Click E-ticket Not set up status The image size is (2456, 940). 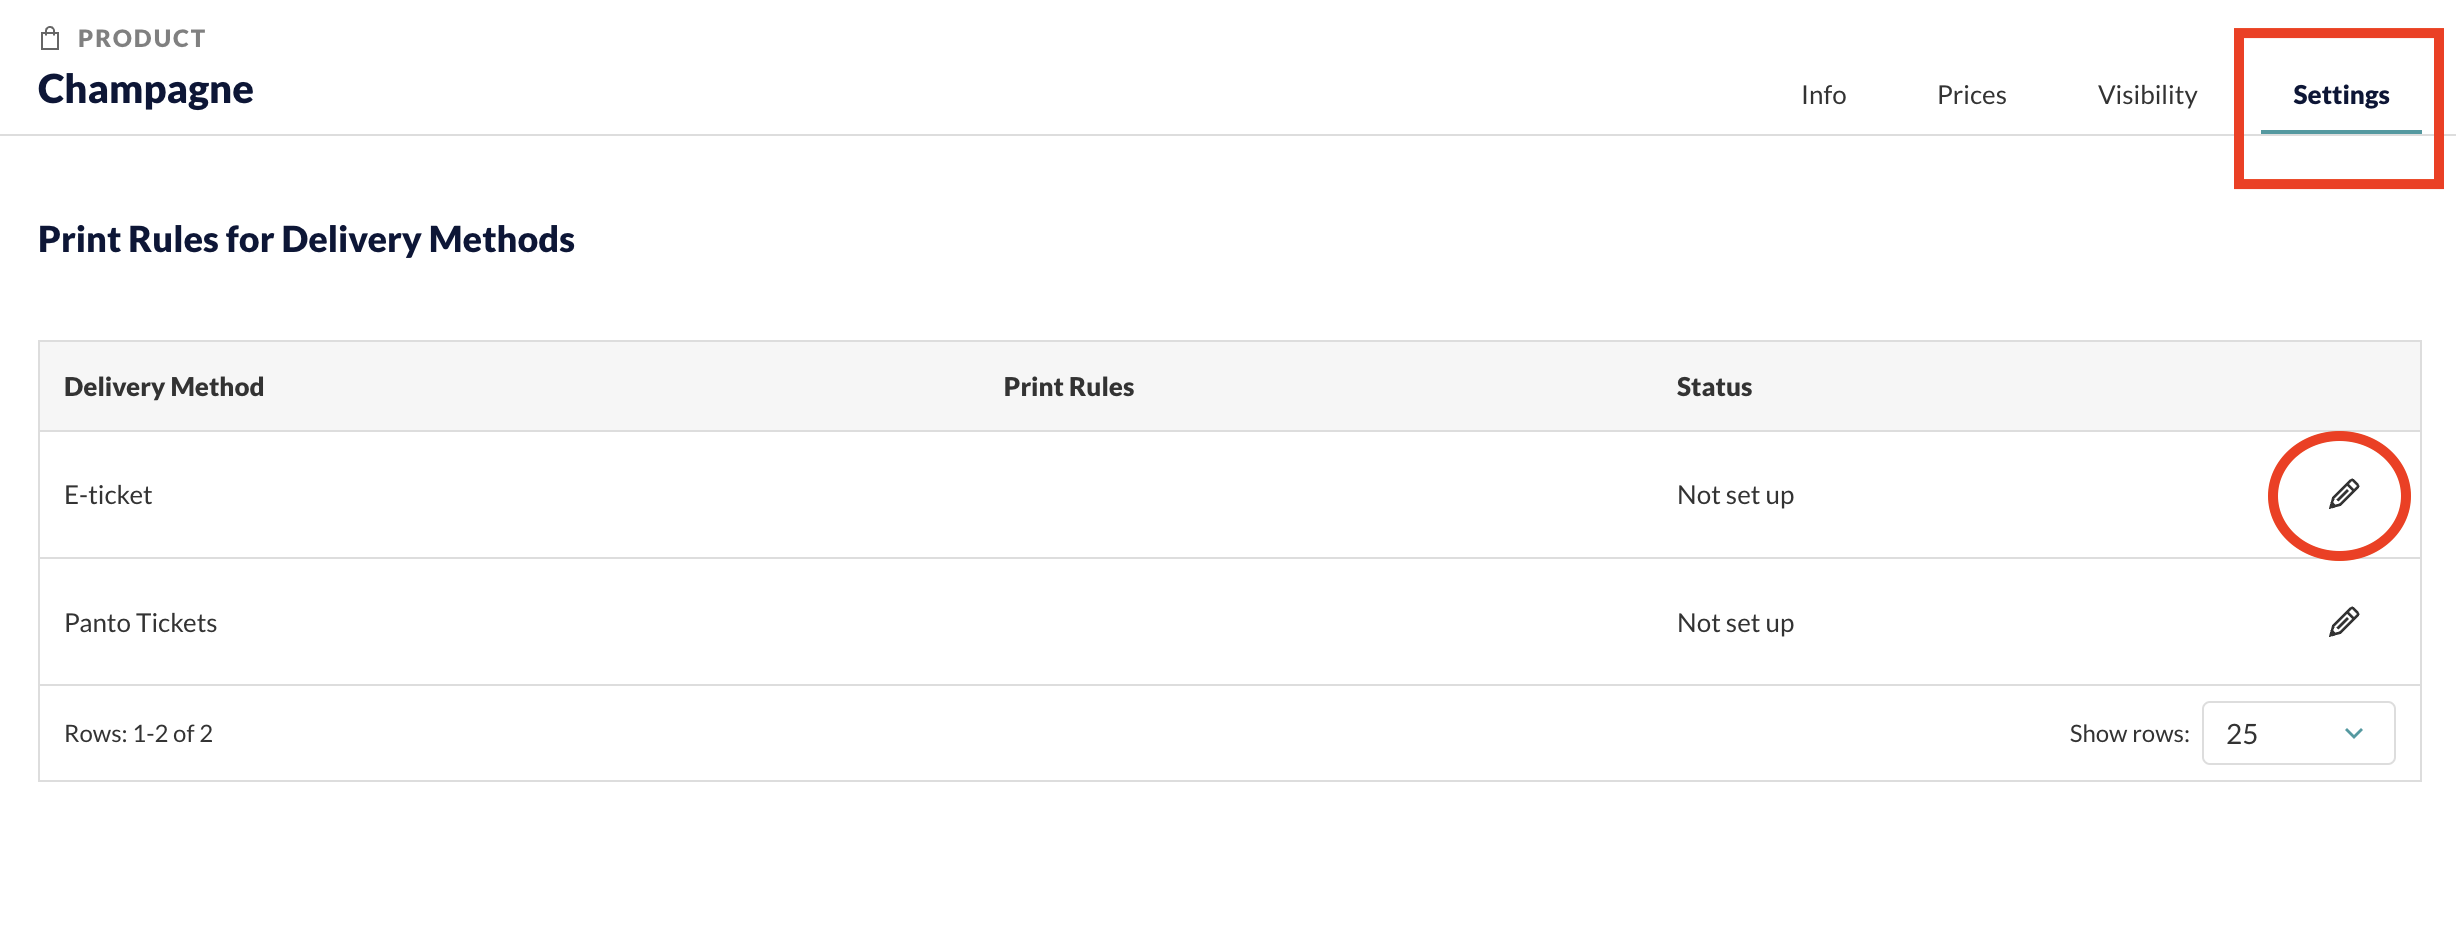(1735, 495)
